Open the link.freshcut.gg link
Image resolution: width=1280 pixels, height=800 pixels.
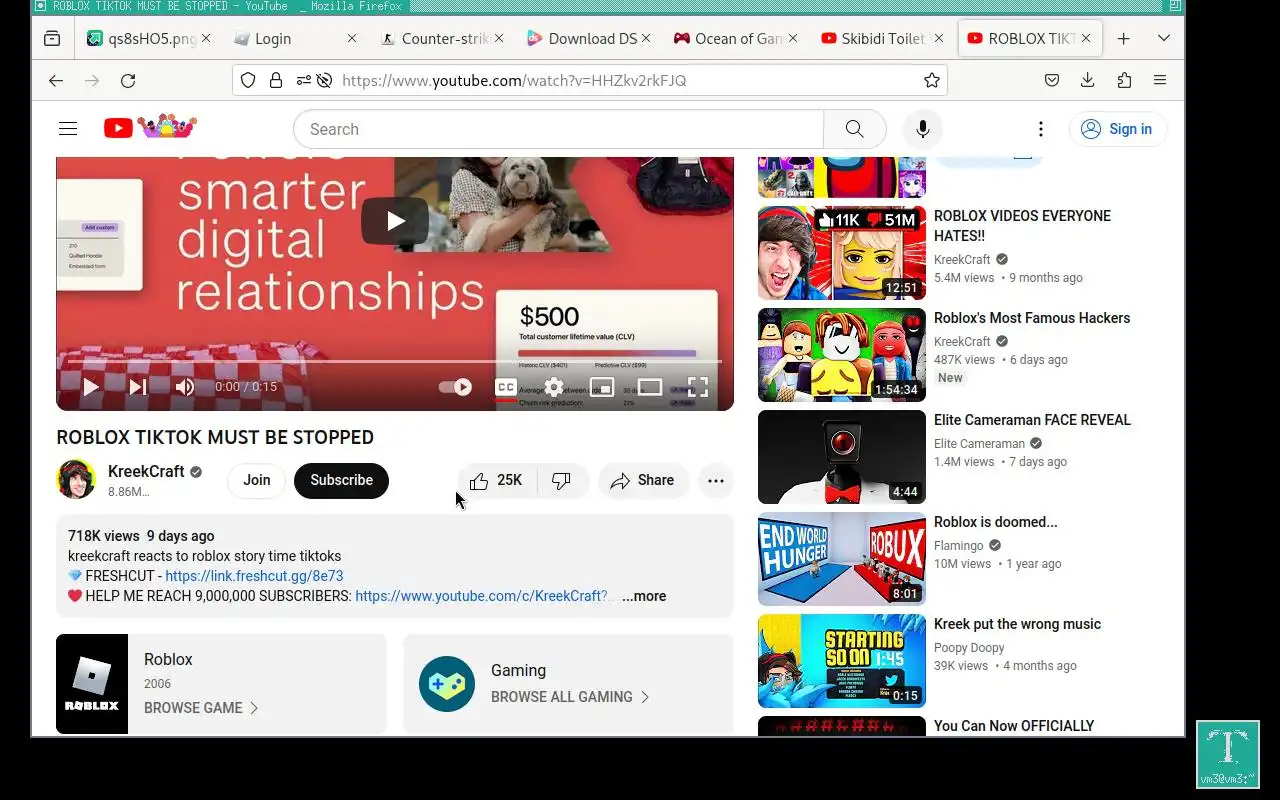[254, 576]
